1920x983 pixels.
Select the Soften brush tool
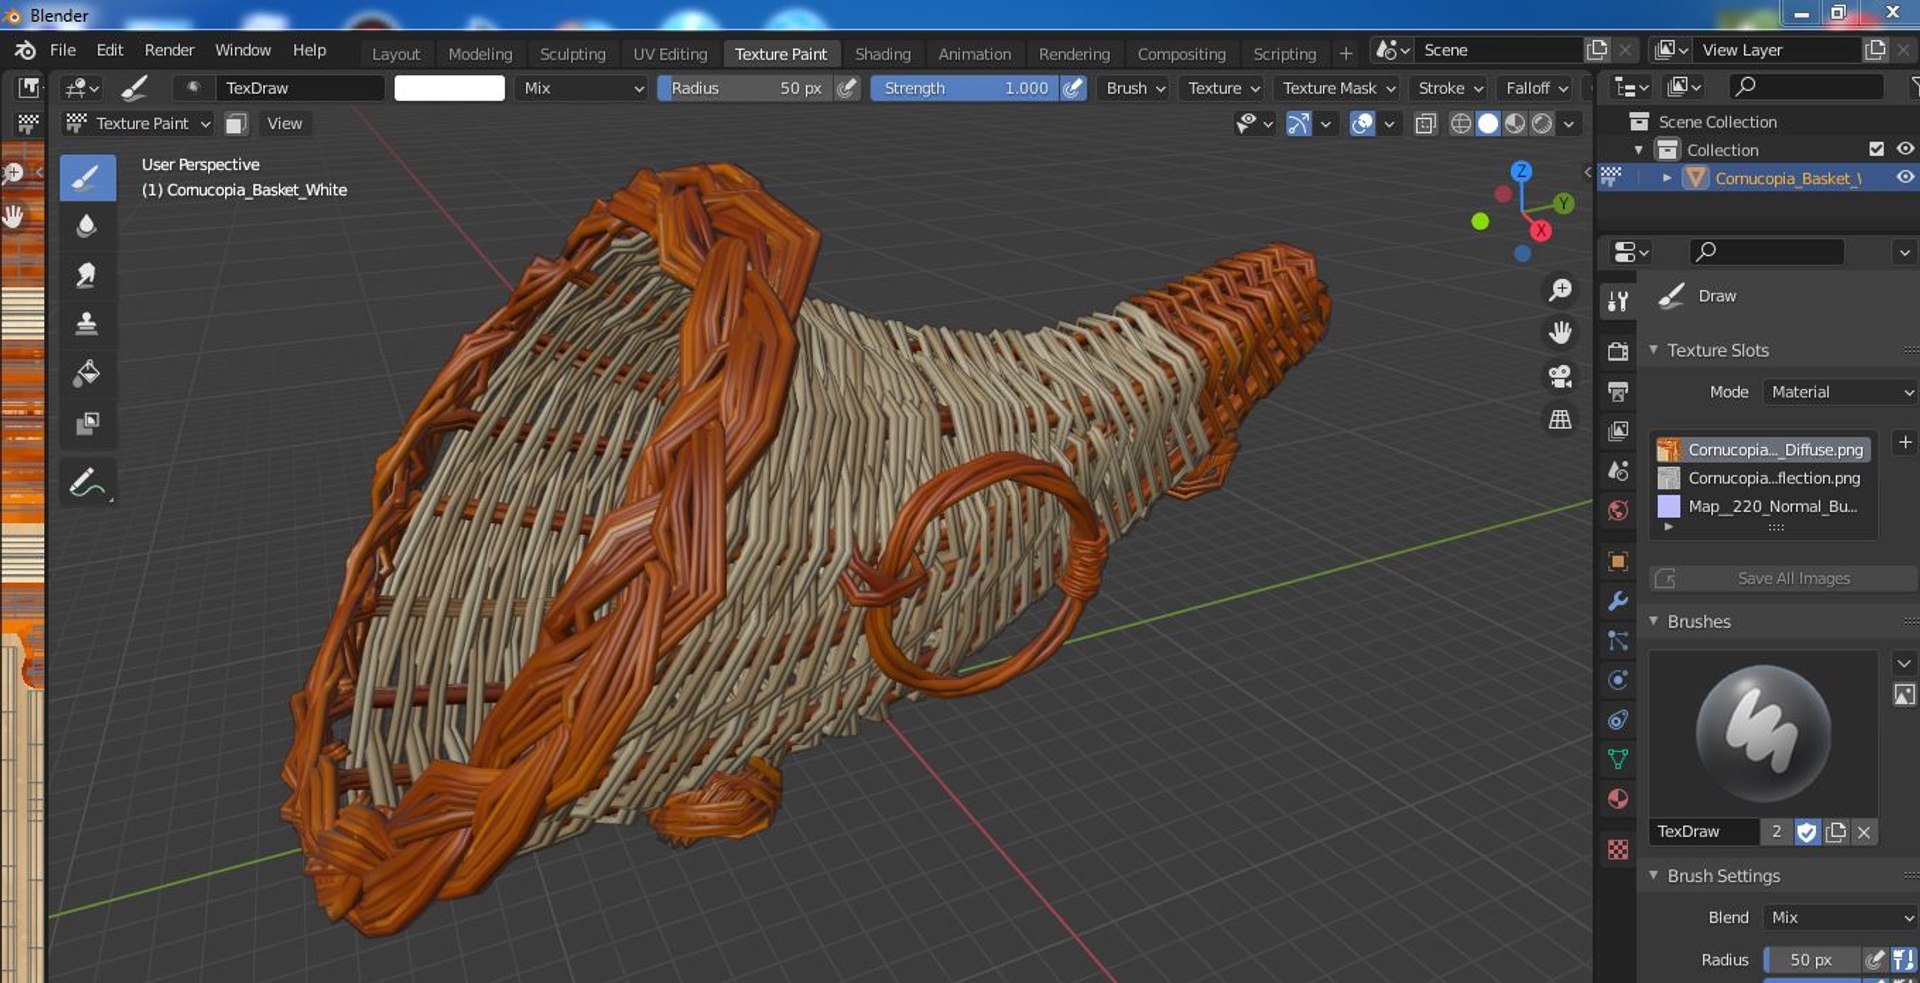[x=87, y=226]
